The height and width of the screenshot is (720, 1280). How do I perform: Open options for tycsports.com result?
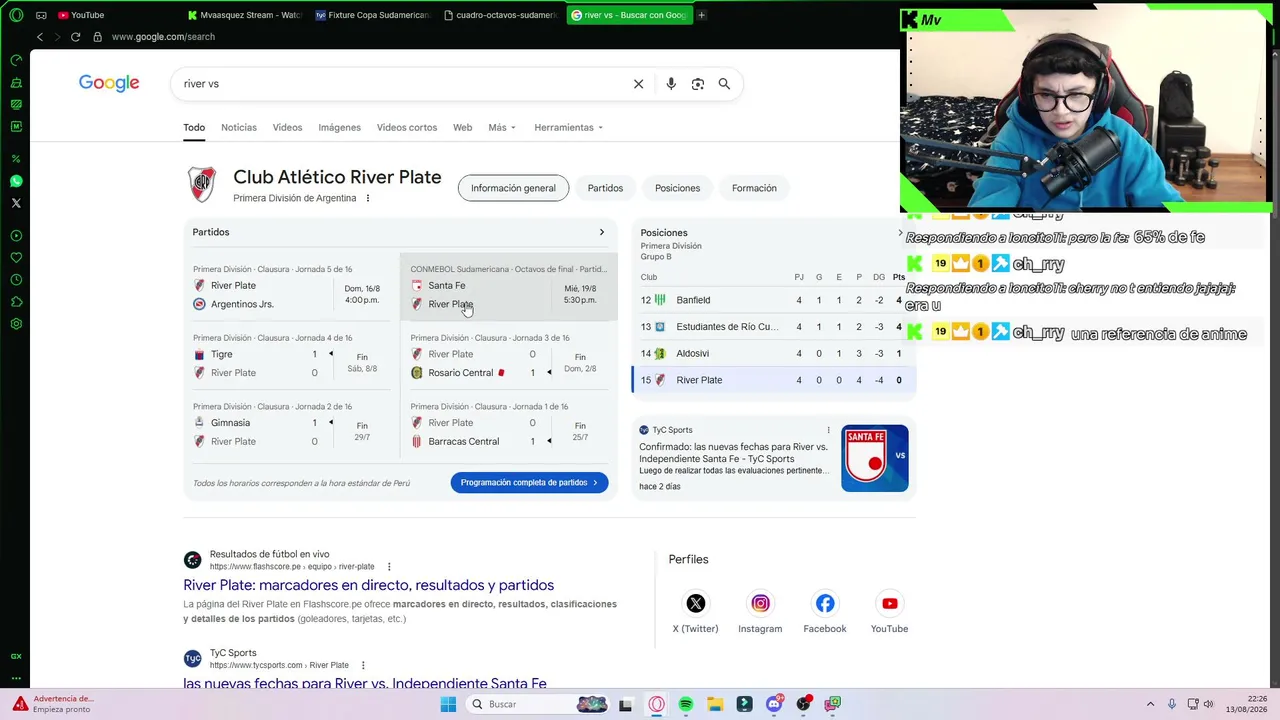click(363, 665)
